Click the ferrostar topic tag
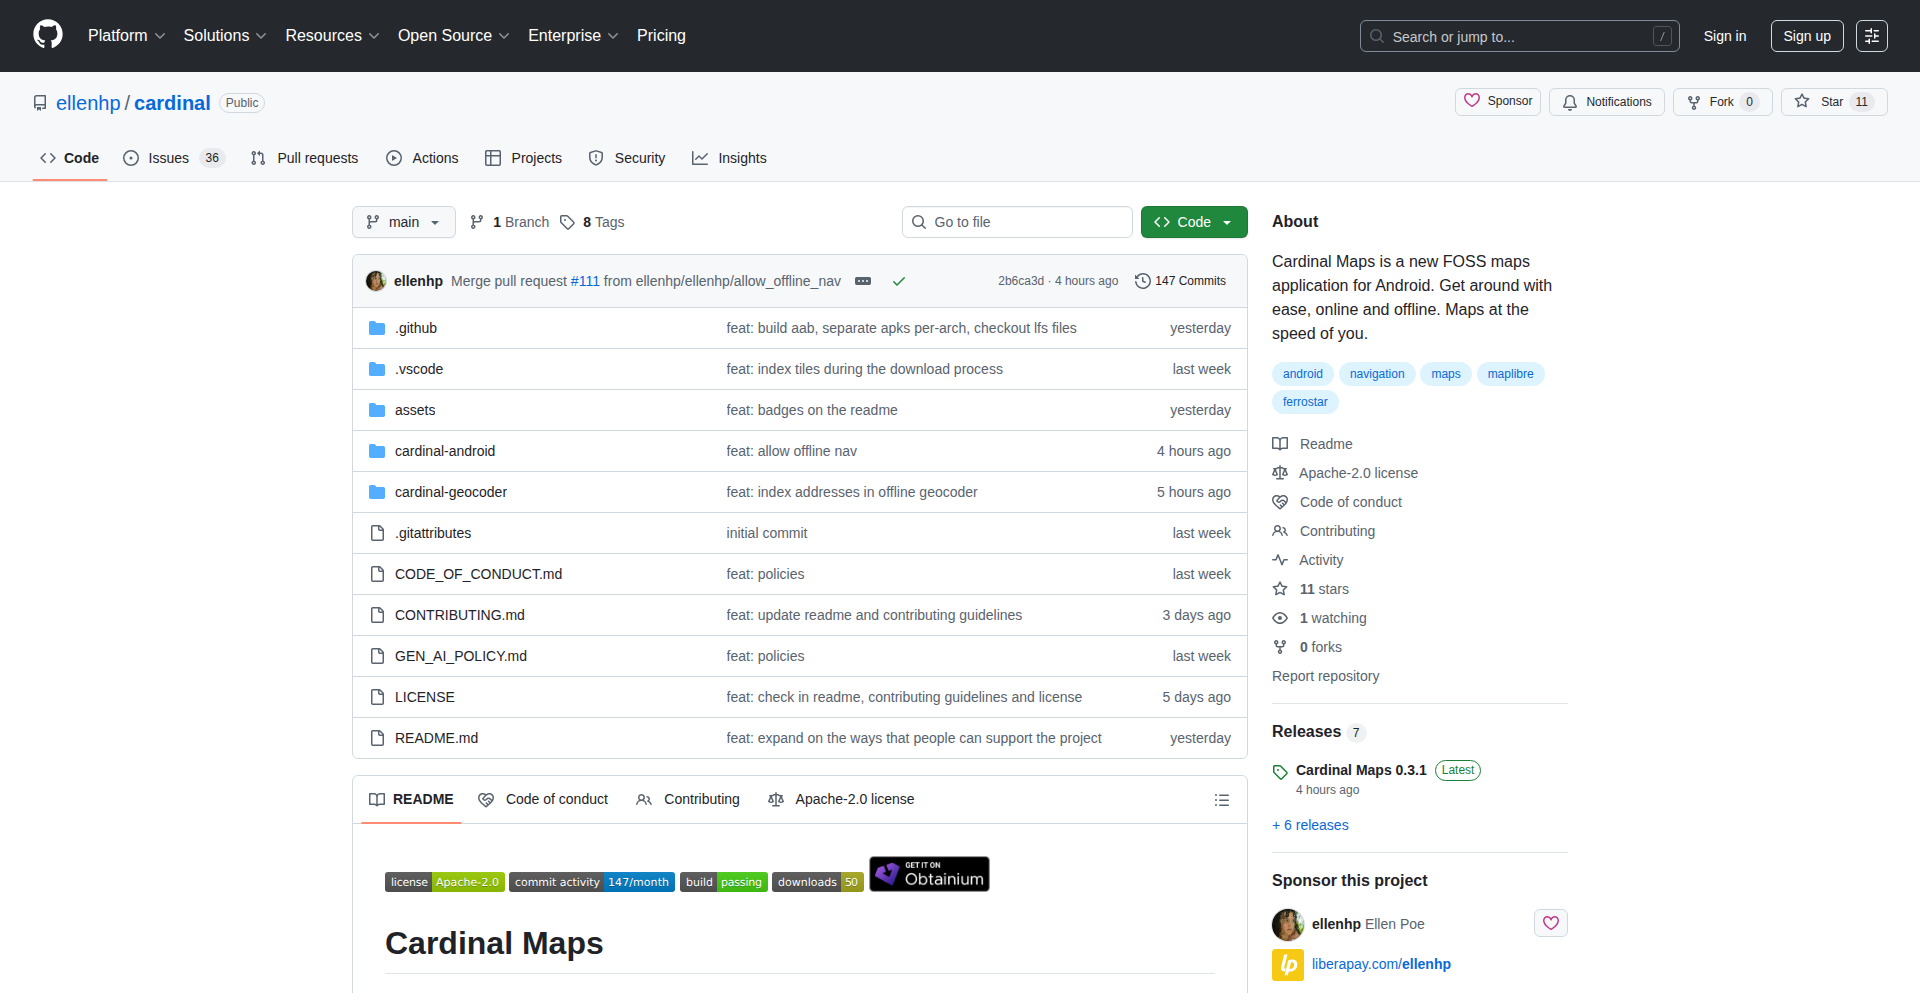Image resolution: width=1920 pixels, height=993 pixels. pyautogui.click(x=1305, y=402)
